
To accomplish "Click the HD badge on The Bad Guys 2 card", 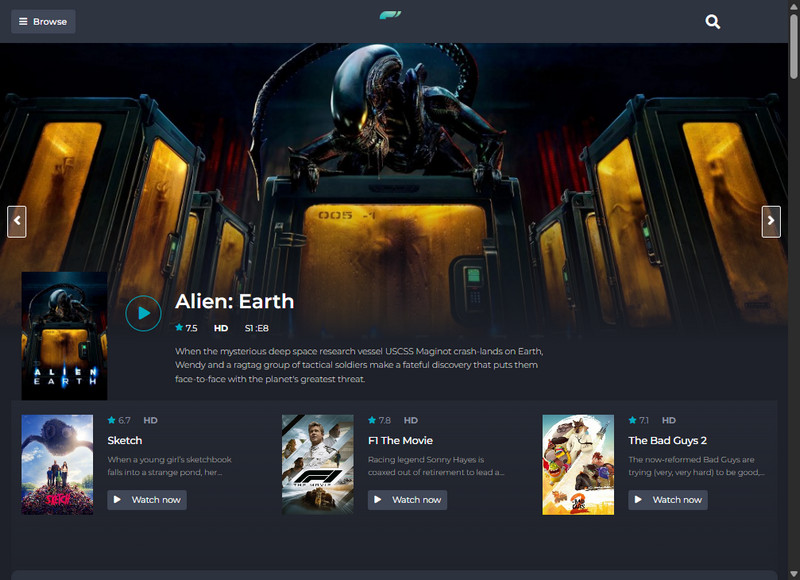I will click(669, 420).
